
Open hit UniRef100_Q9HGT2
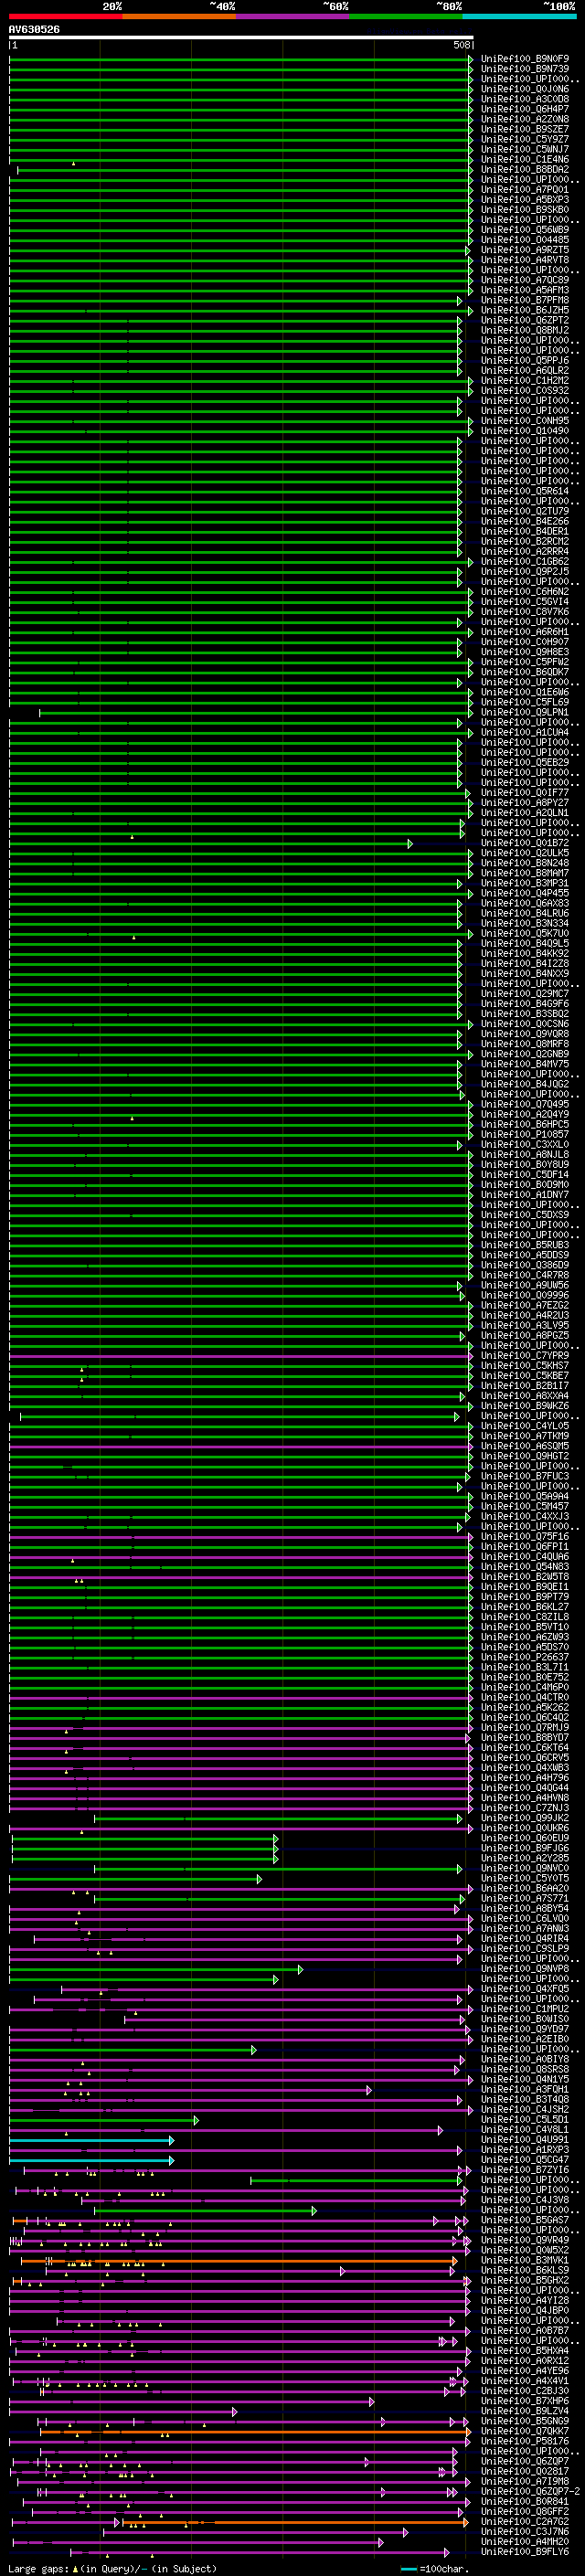[x=524, y=1456]
